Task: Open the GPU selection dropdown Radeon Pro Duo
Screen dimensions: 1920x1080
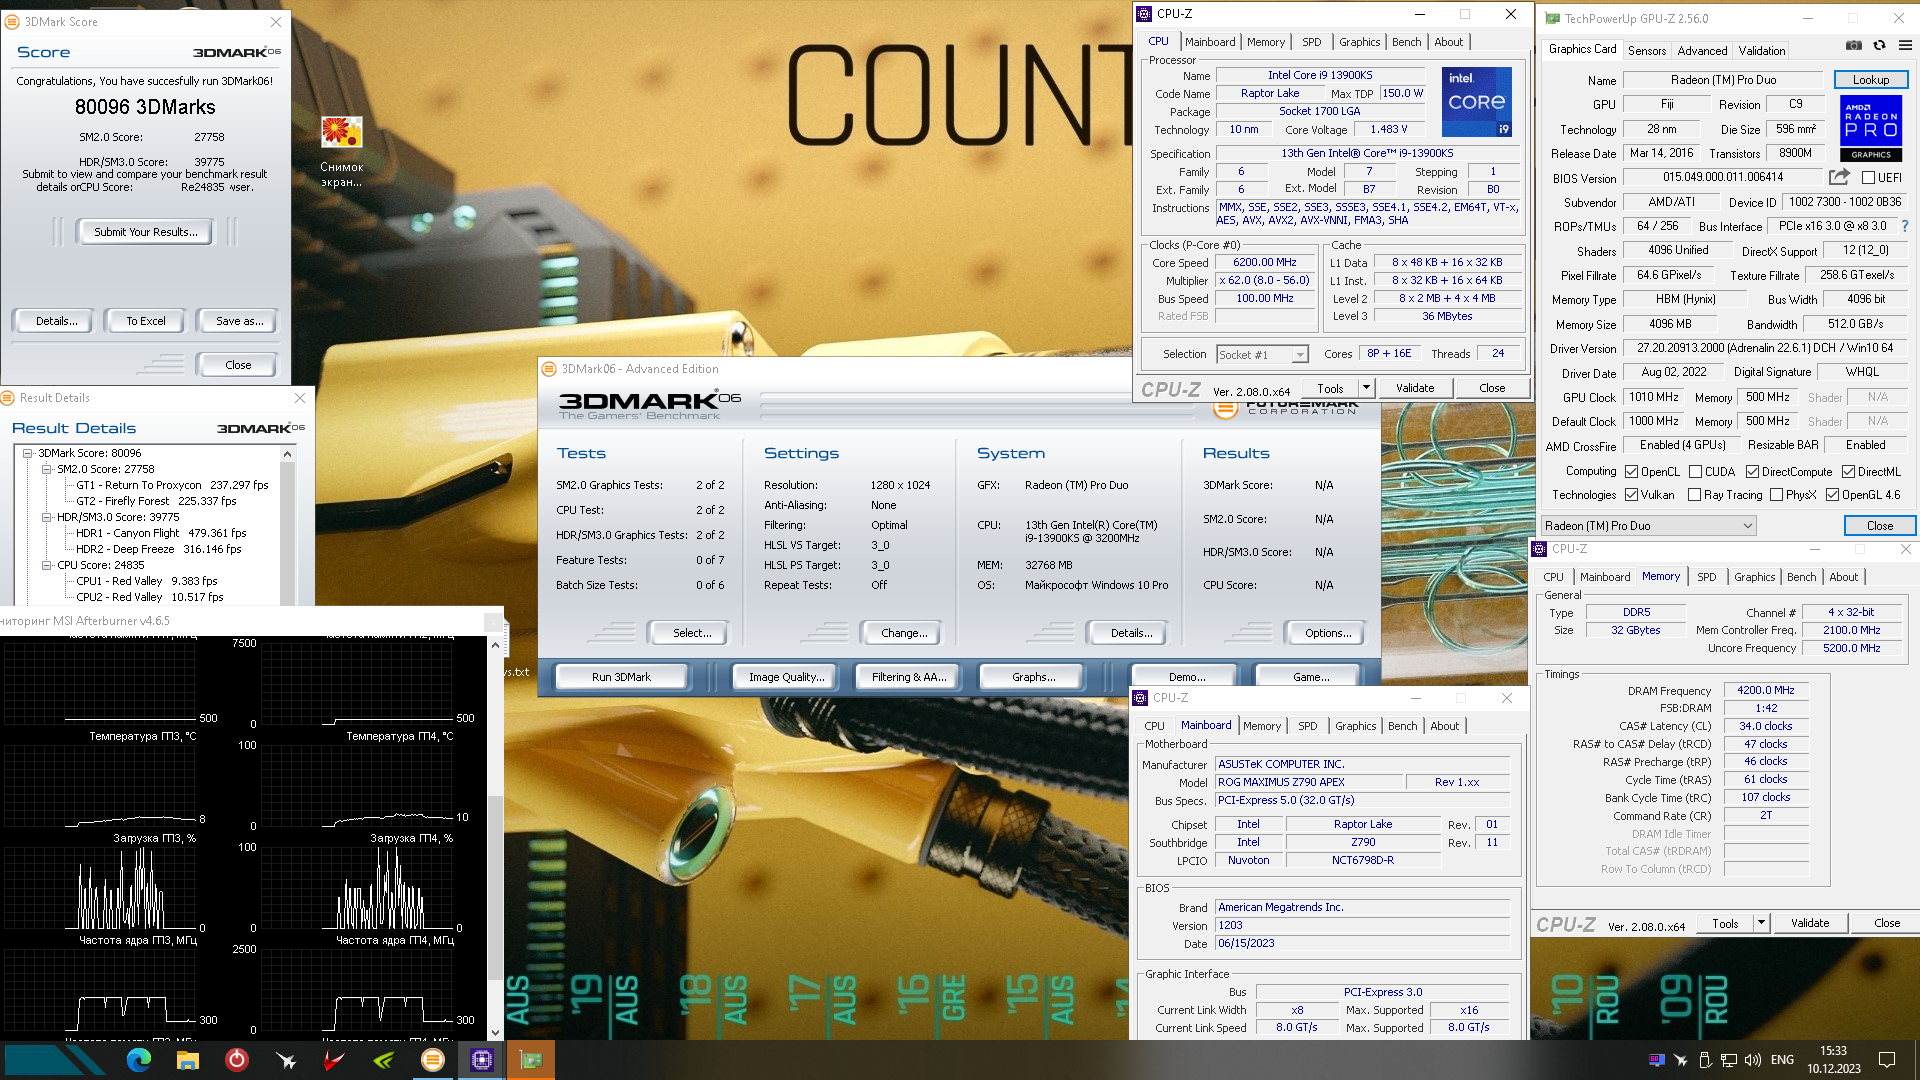Action: (1647, 526)
